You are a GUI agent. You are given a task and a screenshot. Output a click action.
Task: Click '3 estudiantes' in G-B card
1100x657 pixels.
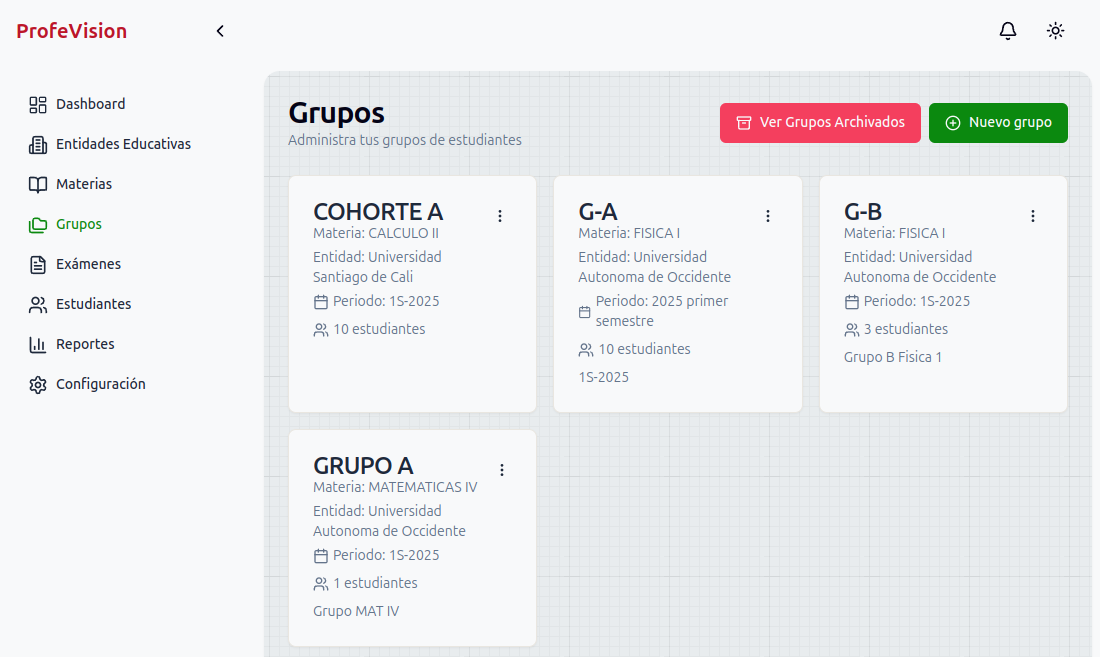pos(906,329)
